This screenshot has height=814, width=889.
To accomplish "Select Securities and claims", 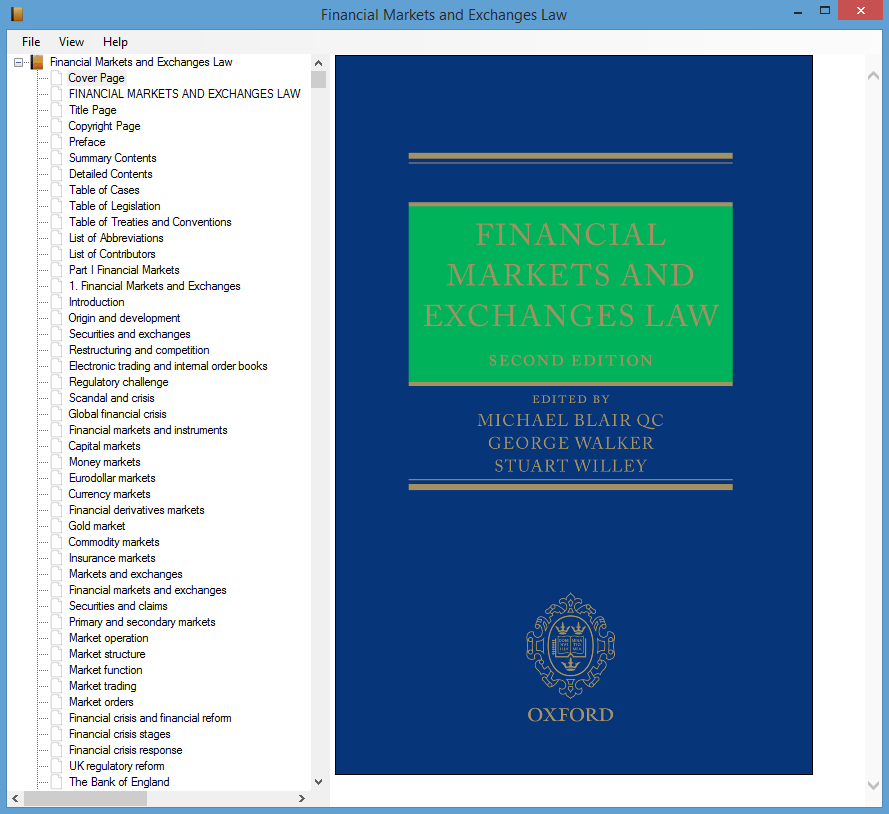I will point(118,606).
